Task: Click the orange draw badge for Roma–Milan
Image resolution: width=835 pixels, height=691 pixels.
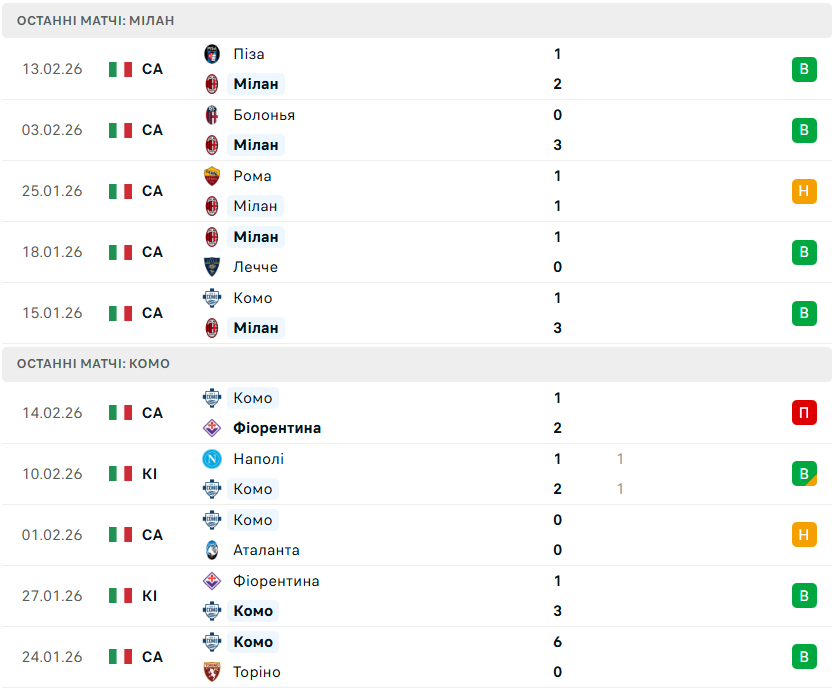Action: point(804,191)
